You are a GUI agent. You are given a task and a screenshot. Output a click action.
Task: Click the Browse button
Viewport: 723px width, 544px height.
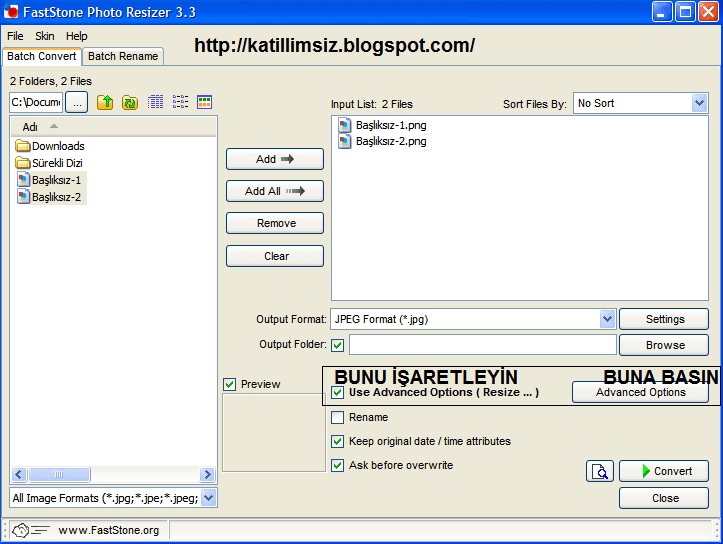coord(664,345)
